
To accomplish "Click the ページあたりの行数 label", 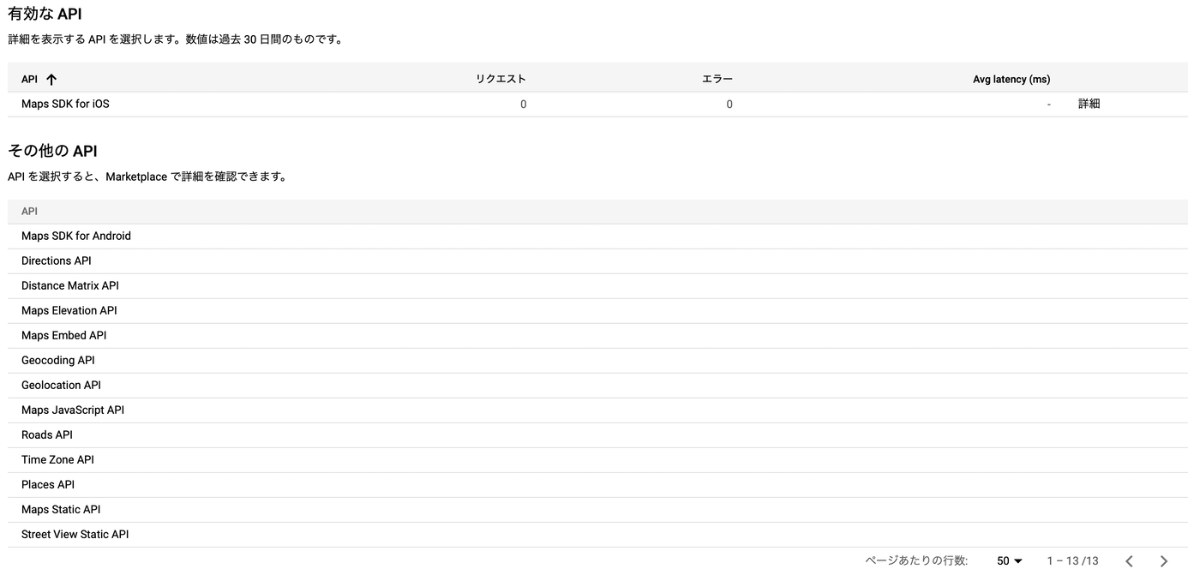I will [916, 561].
